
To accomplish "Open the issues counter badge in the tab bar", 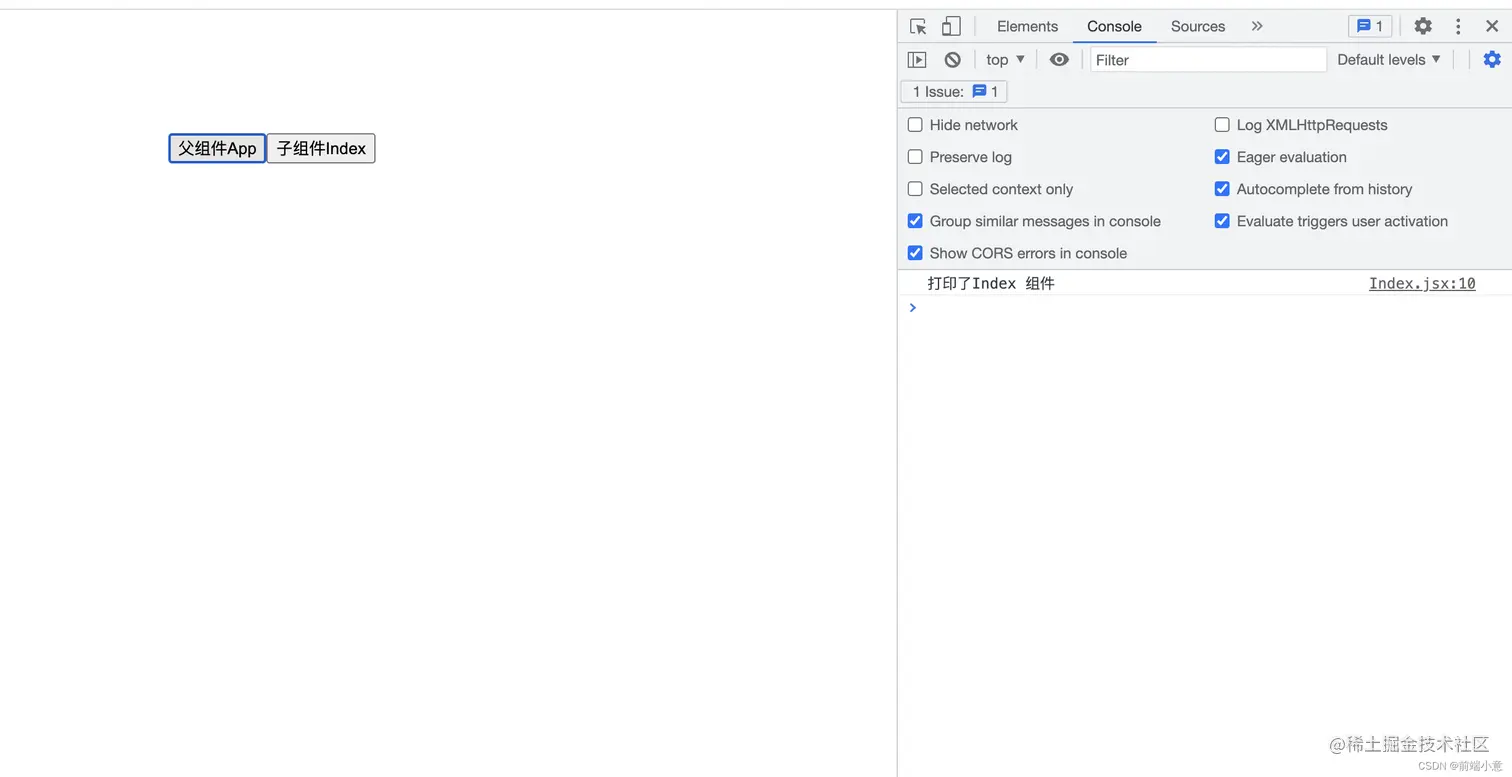I will coord(1370,27).
